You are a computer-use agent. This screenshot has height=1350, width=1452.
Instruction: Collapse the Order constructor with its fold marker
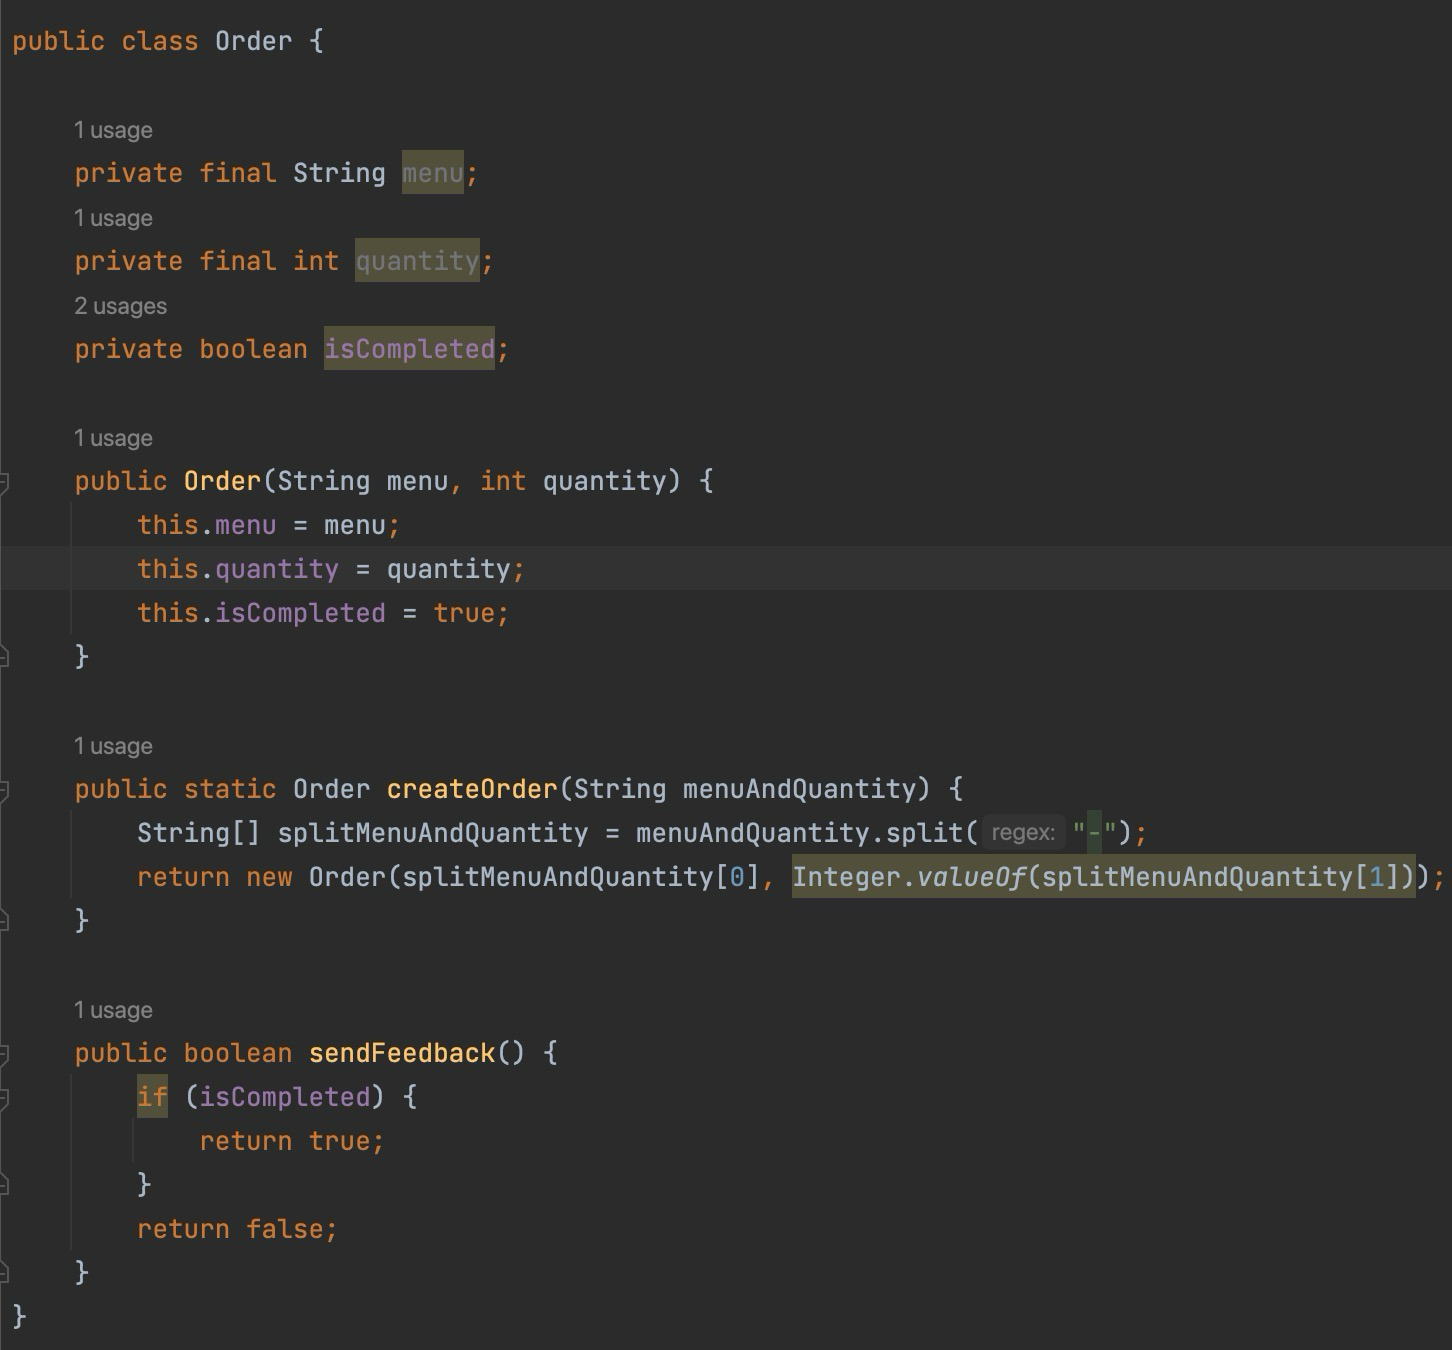pos(4,482)
